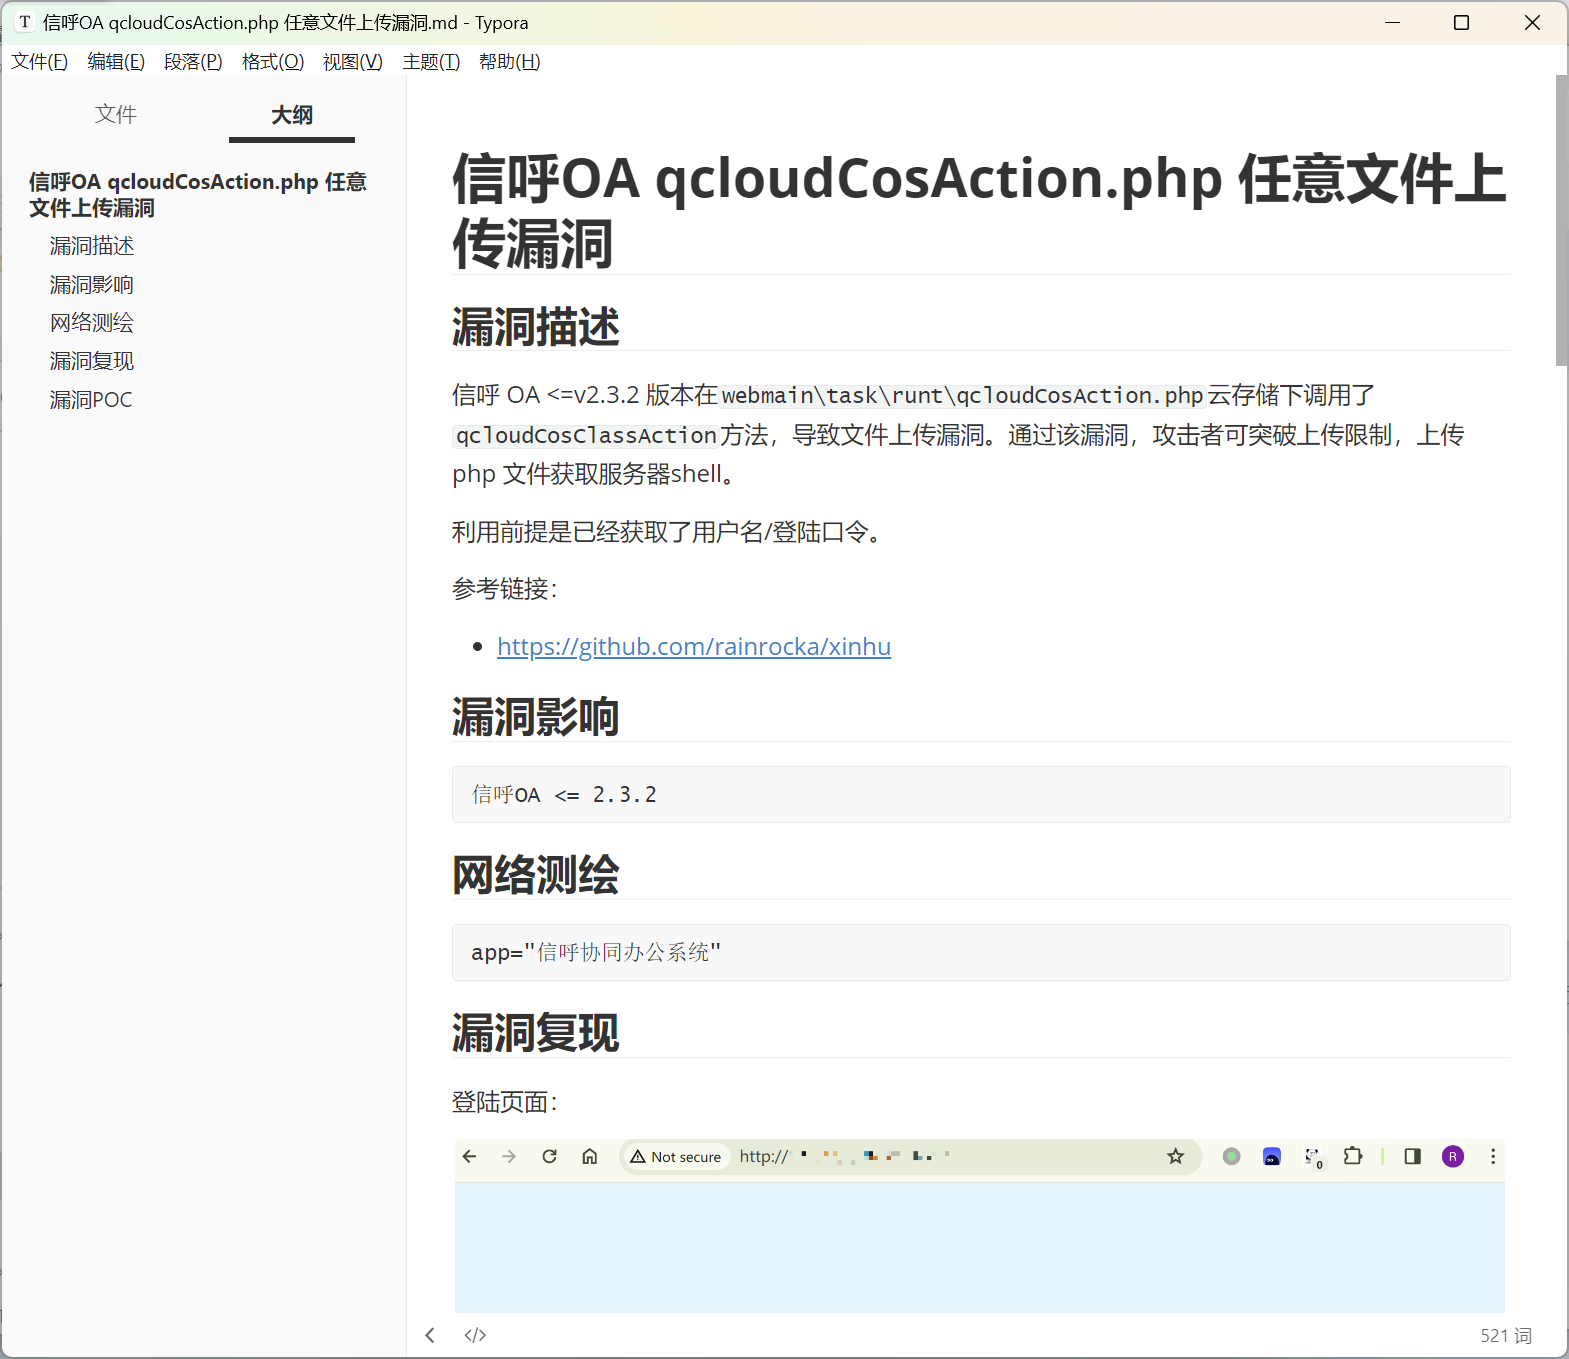Screen dimensions: 1569x1359
Task: Click inline code webmain\task\runt\qcloudCosAction.php
Action: pyautogui.click(x=962, y=396)
